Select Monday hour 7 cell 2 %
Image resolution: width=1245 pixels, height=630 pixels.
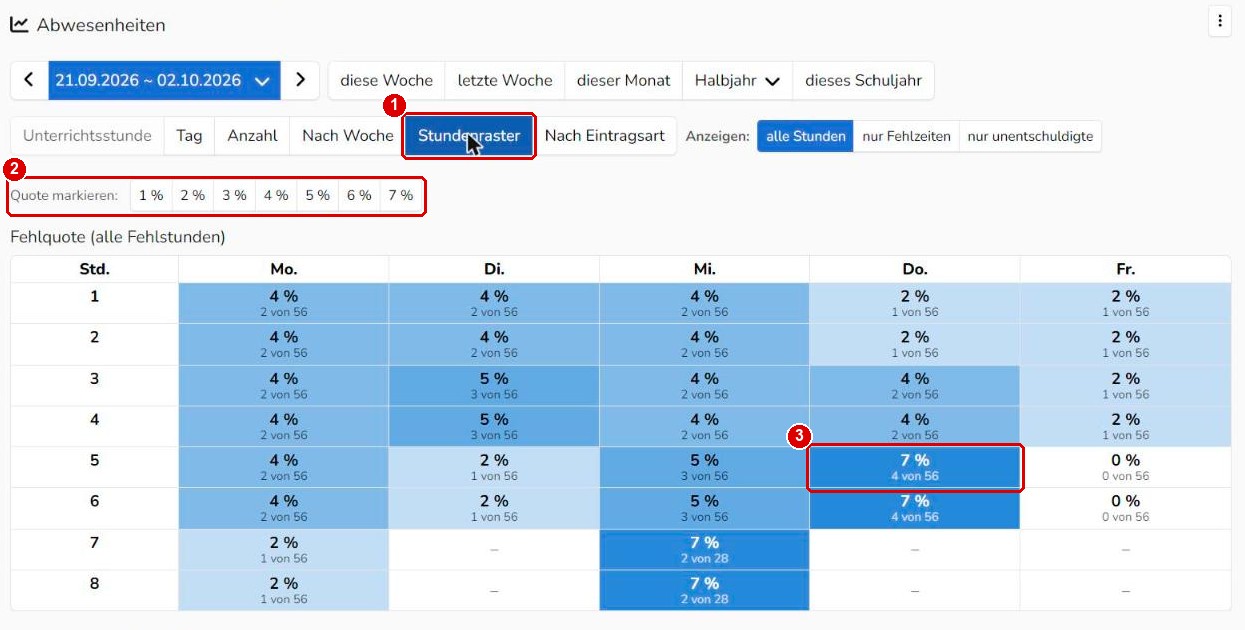click(284, 549)
